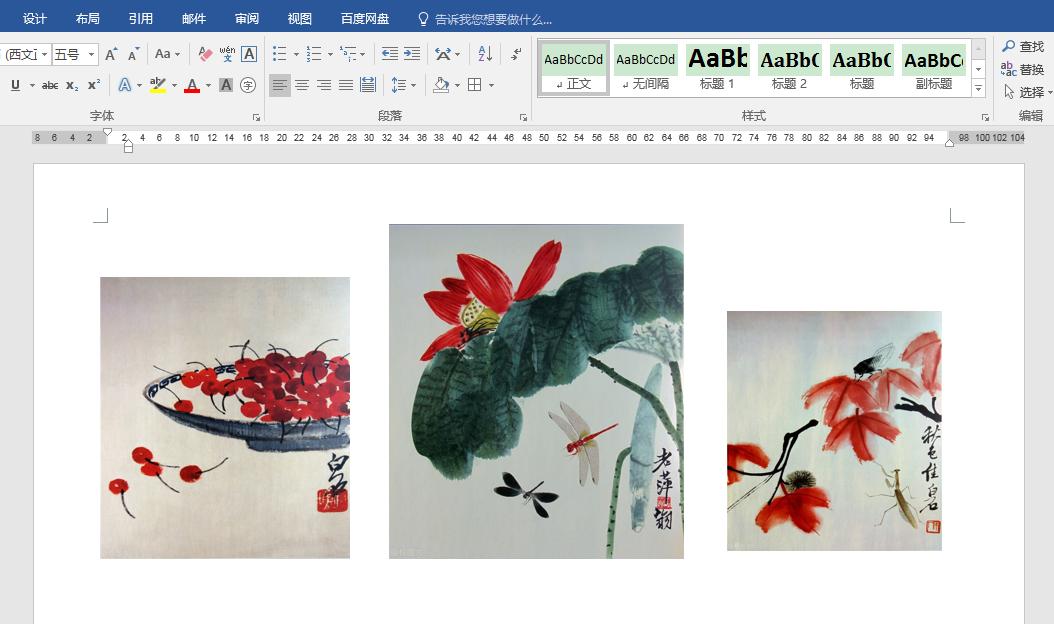Expand the line spacing dropdown
The height and width of the screenshot is (624, 1054).
tap(413, 86)
